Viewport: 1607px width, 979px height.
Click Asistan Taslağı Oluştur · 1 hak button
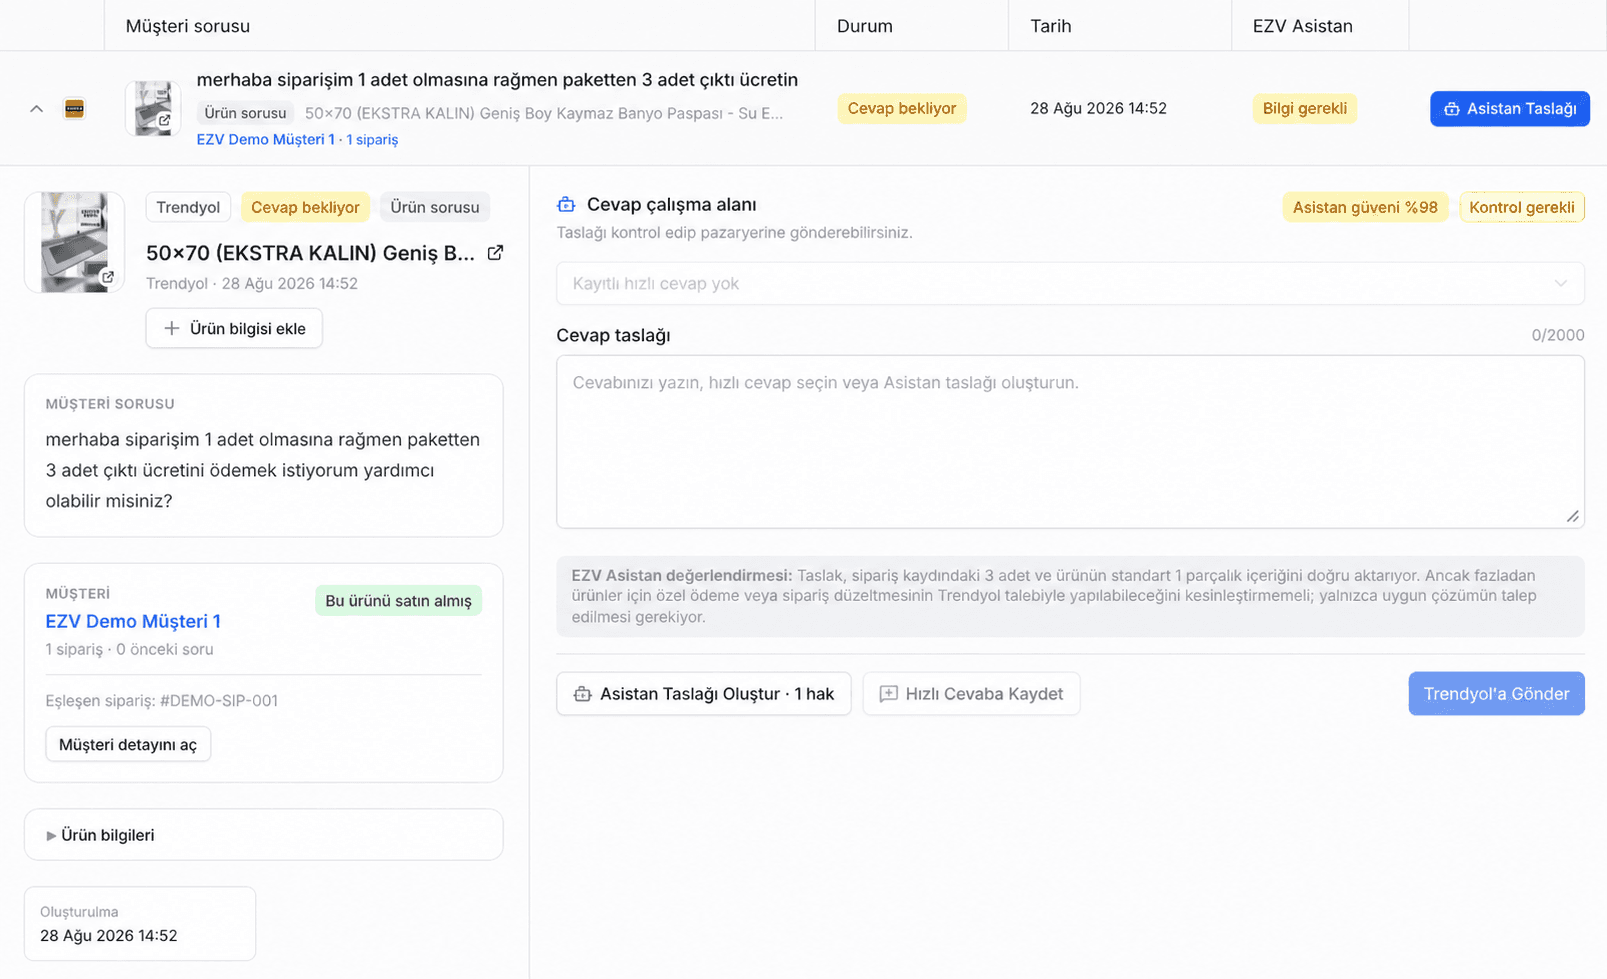click(704, 693)
